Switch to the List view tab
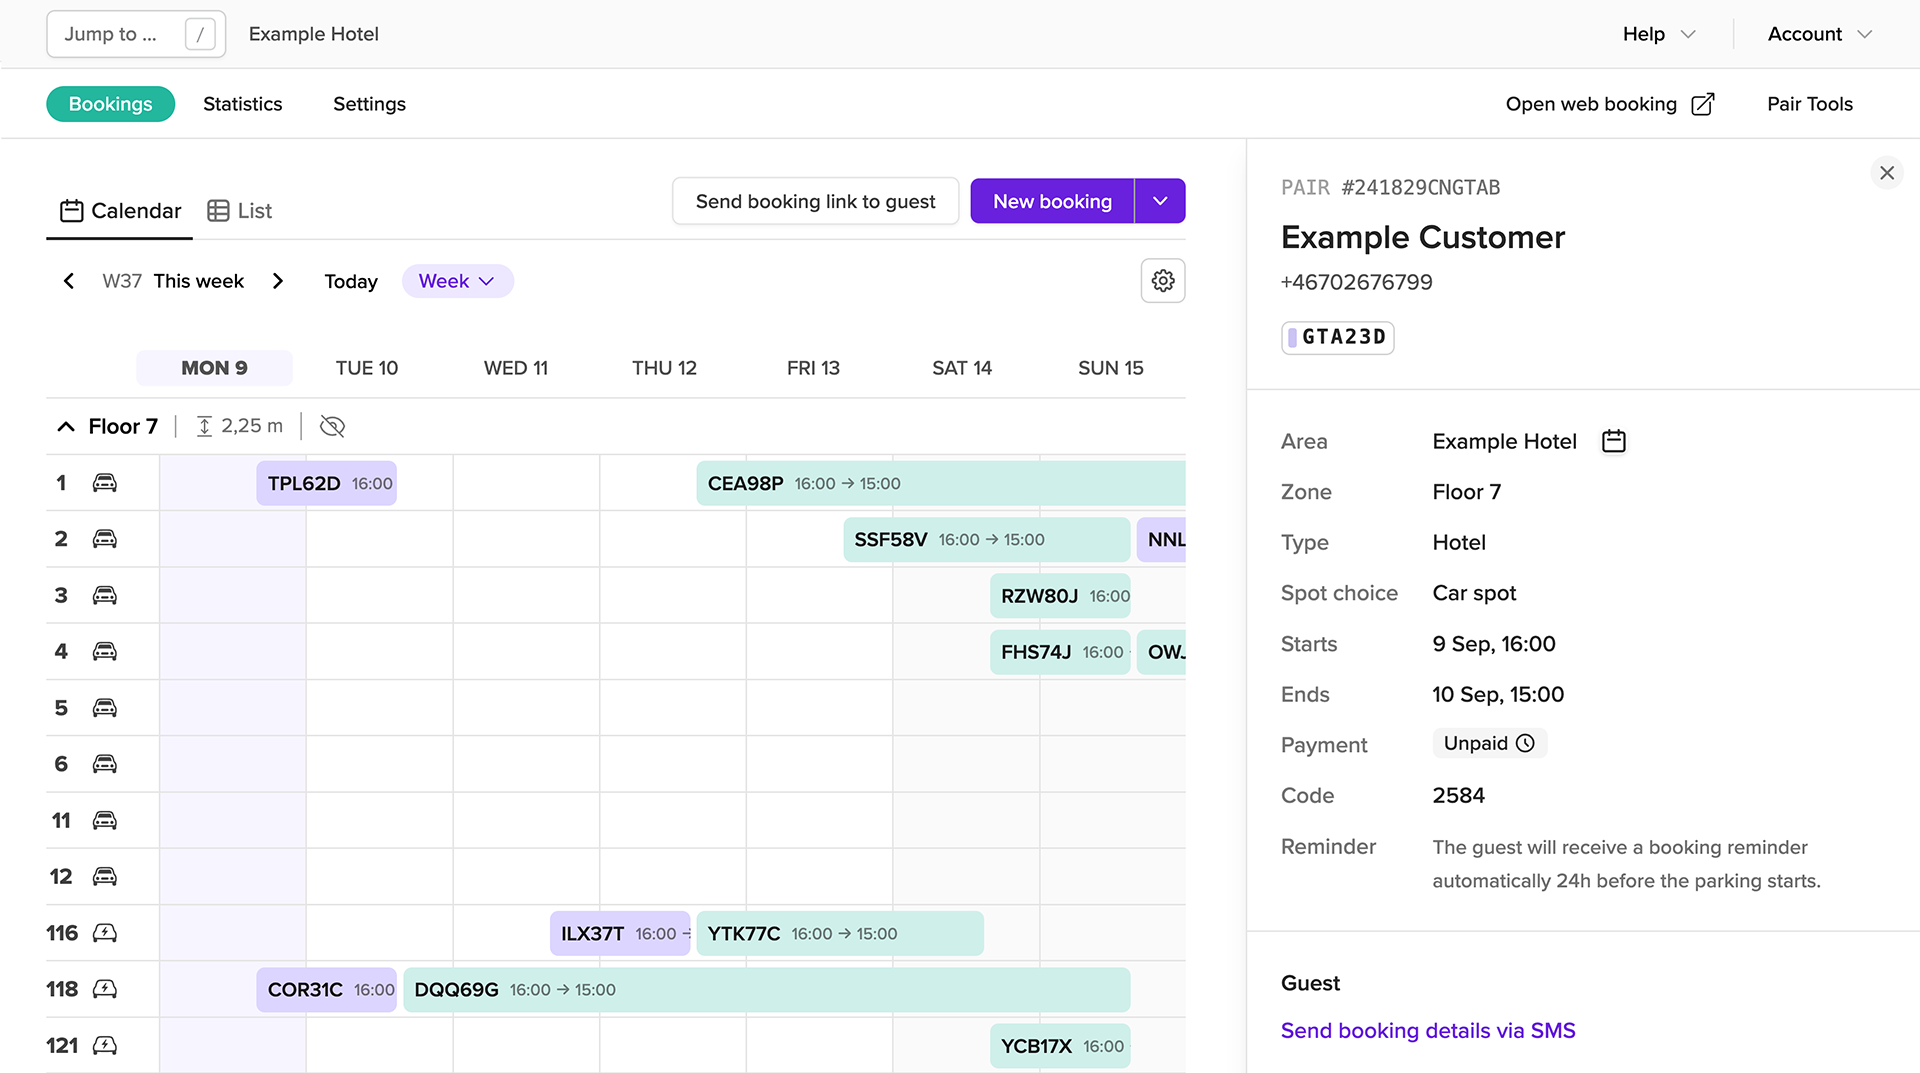Viewport: 1920px width, 1073px height. coord(240,211)
